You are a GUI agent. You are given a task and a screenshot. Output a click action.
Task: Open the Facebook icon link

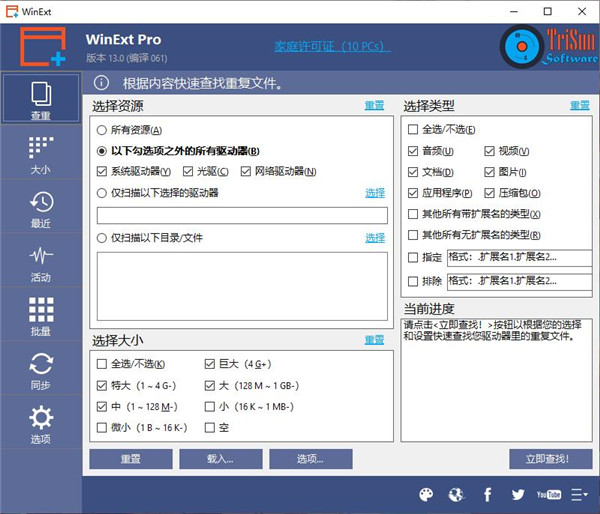click(488, 494)
